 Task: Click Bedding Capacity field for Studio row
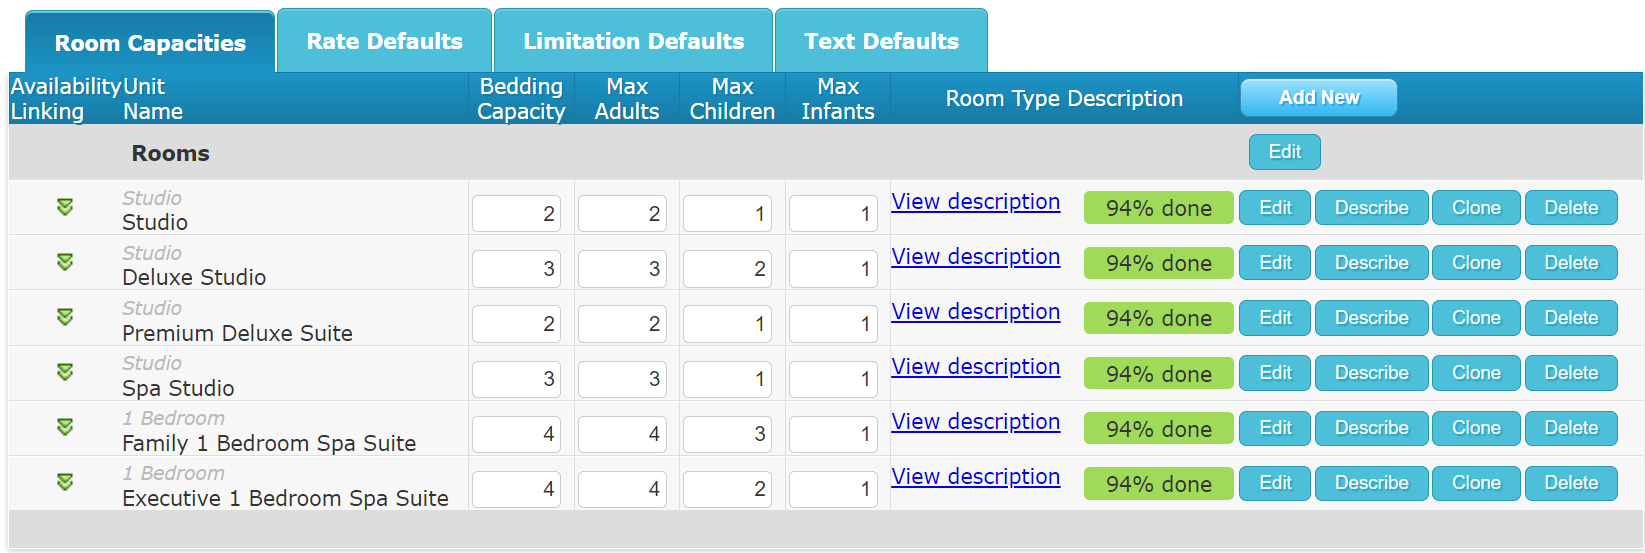tap(516, 213)
